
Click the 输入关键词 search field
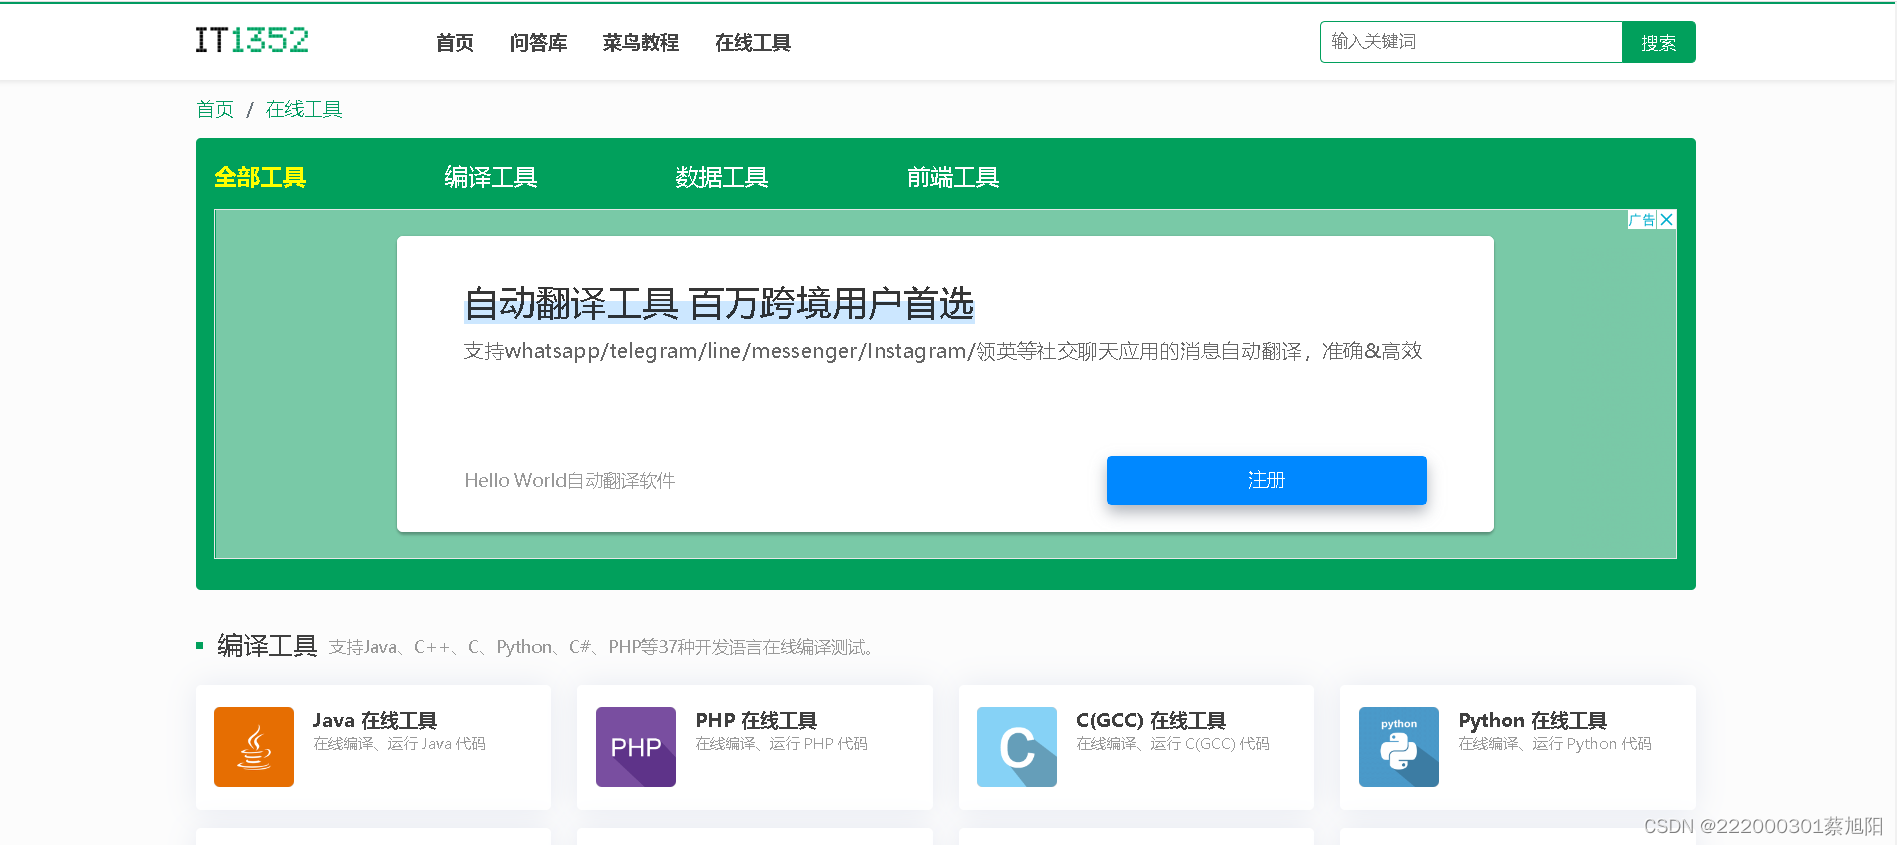tap(1471, 42)
